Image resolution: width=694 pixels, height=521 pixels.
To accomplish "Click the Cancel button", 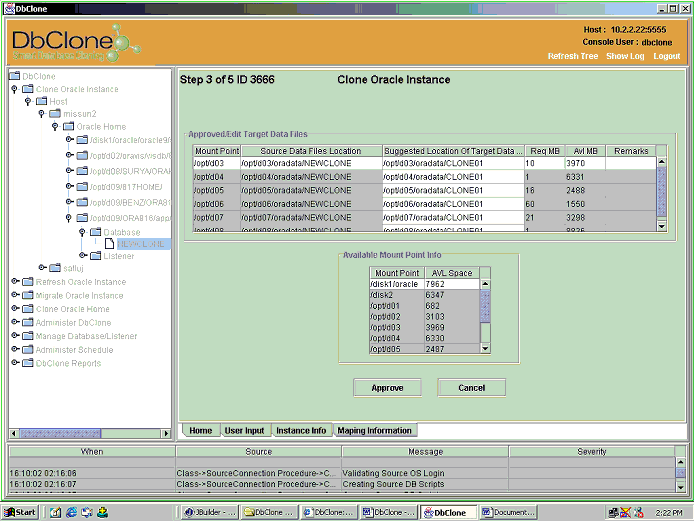I will pyautogui.click(x=471, y=388).
